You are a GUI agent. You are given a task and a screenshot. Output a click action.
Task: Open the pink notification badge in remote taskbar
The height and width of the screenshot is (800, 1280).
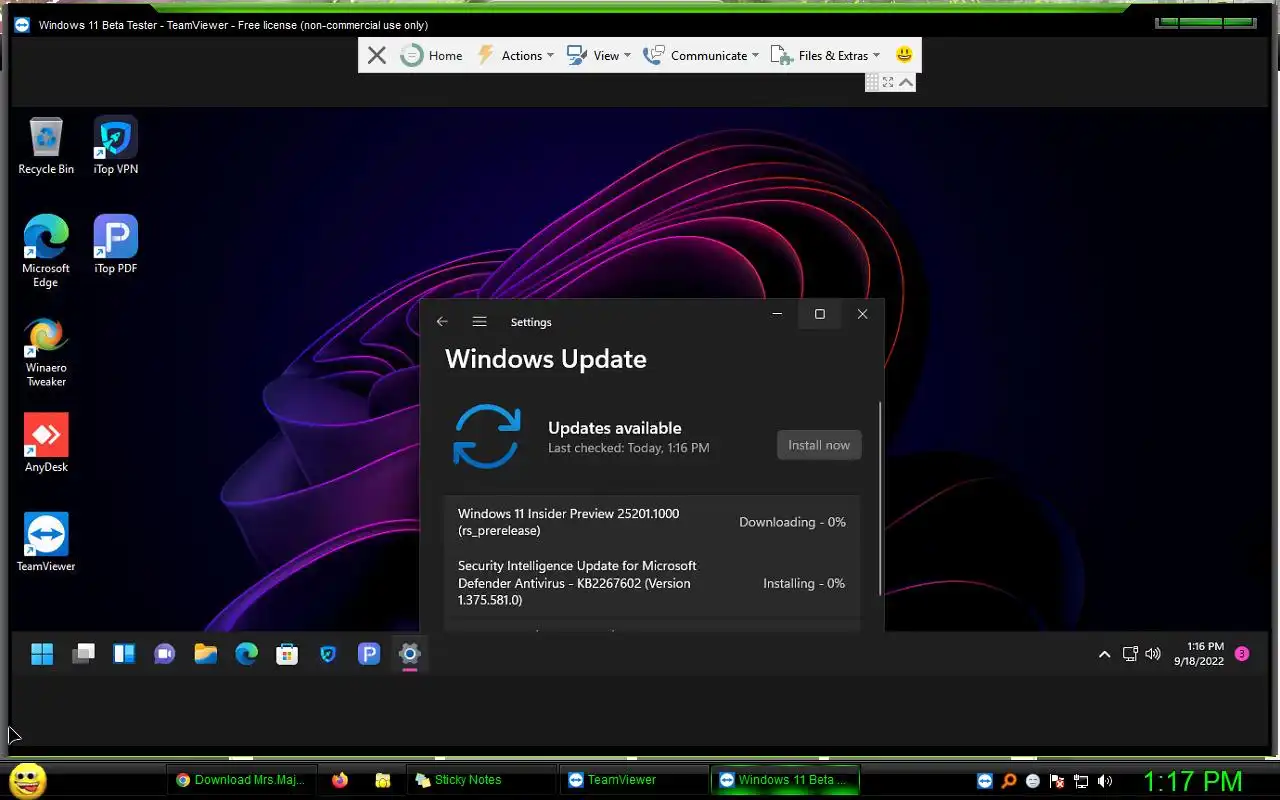tap(1242, 654)
